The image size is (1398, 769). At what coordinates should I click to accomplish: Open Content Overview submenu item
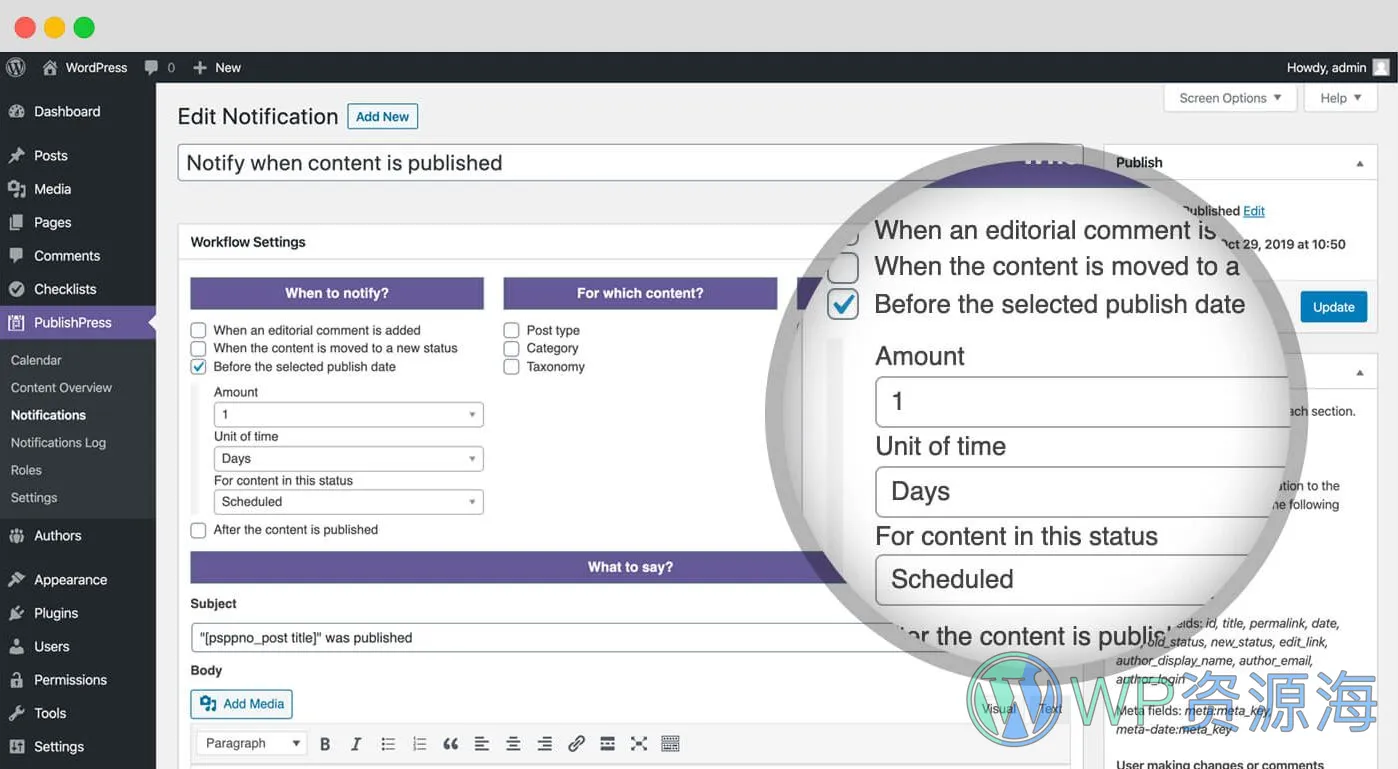click(61, 388)
